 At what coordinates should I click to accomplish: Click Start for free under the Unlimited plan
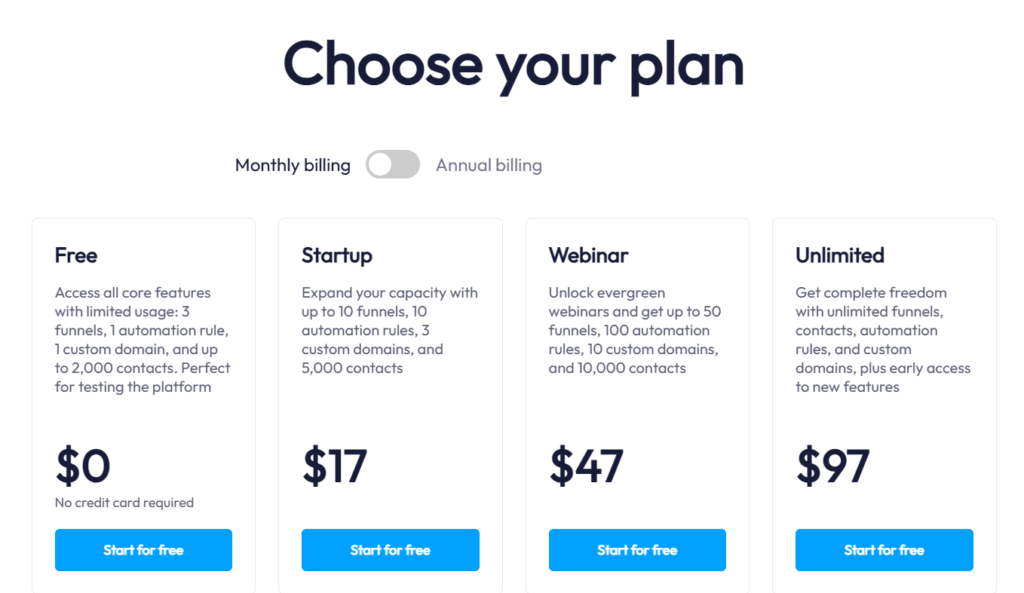point(884,549)
